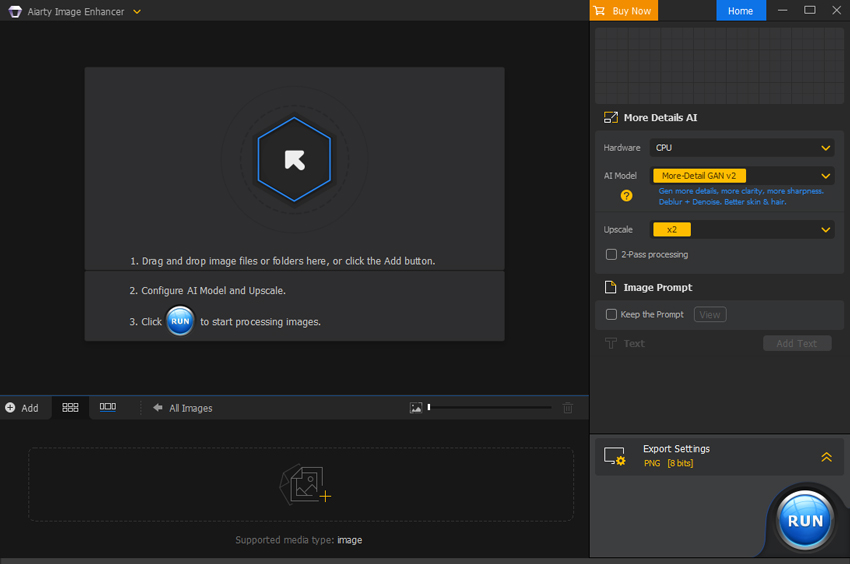Click the yellow AI Model help question icon
This screenshot has width=850, height=564.
coord(626,196)
